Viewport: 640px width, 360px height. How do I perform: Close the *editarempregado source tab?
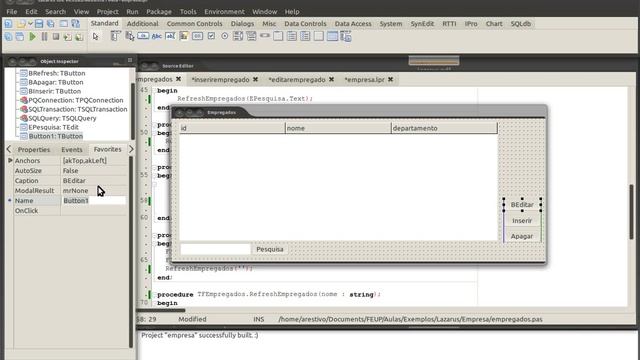(x=331, y=79)
